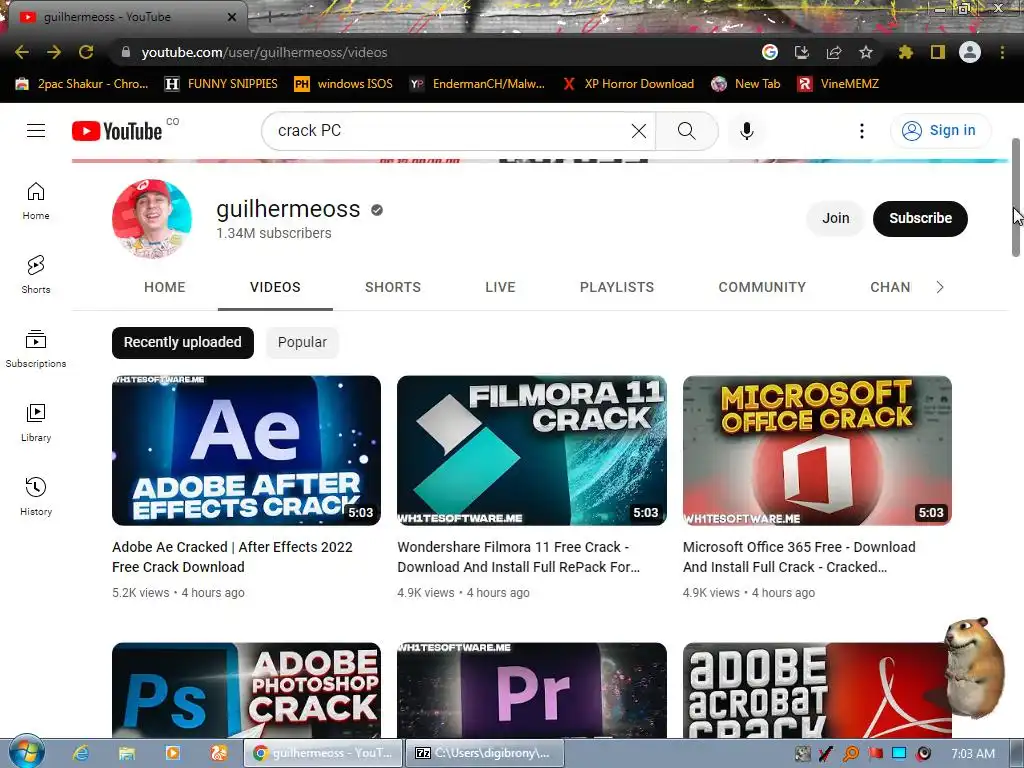Open the Microsoft Office Crack thumbnail

[x=817, y=451]
